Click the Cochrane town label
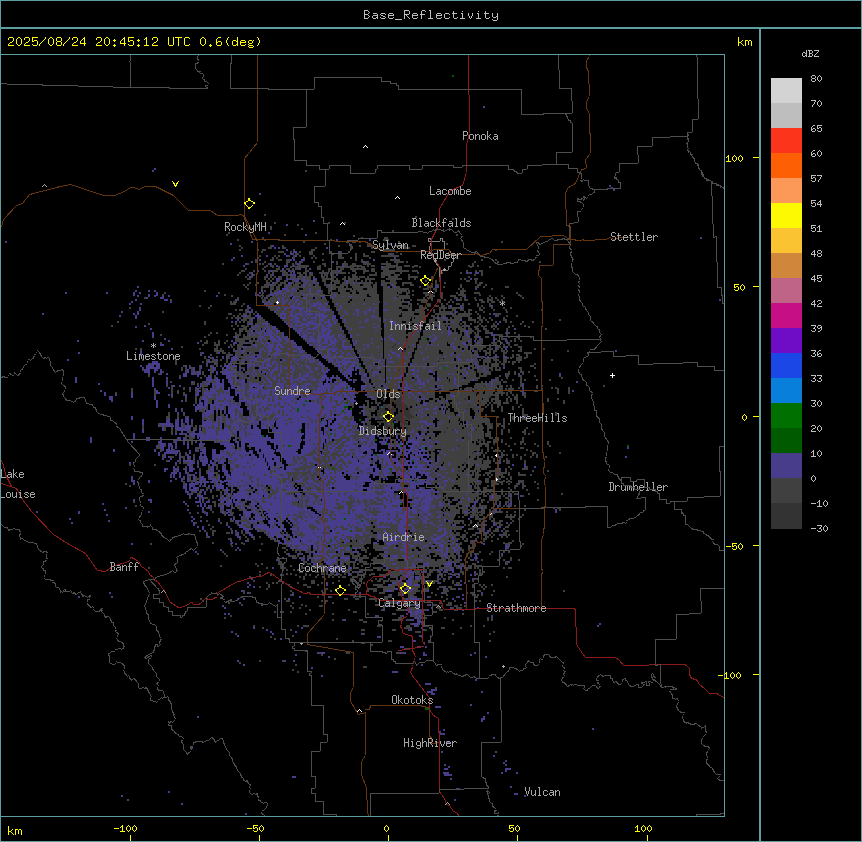Viewport: 862px width, 842px height. [x=322, y=568]
